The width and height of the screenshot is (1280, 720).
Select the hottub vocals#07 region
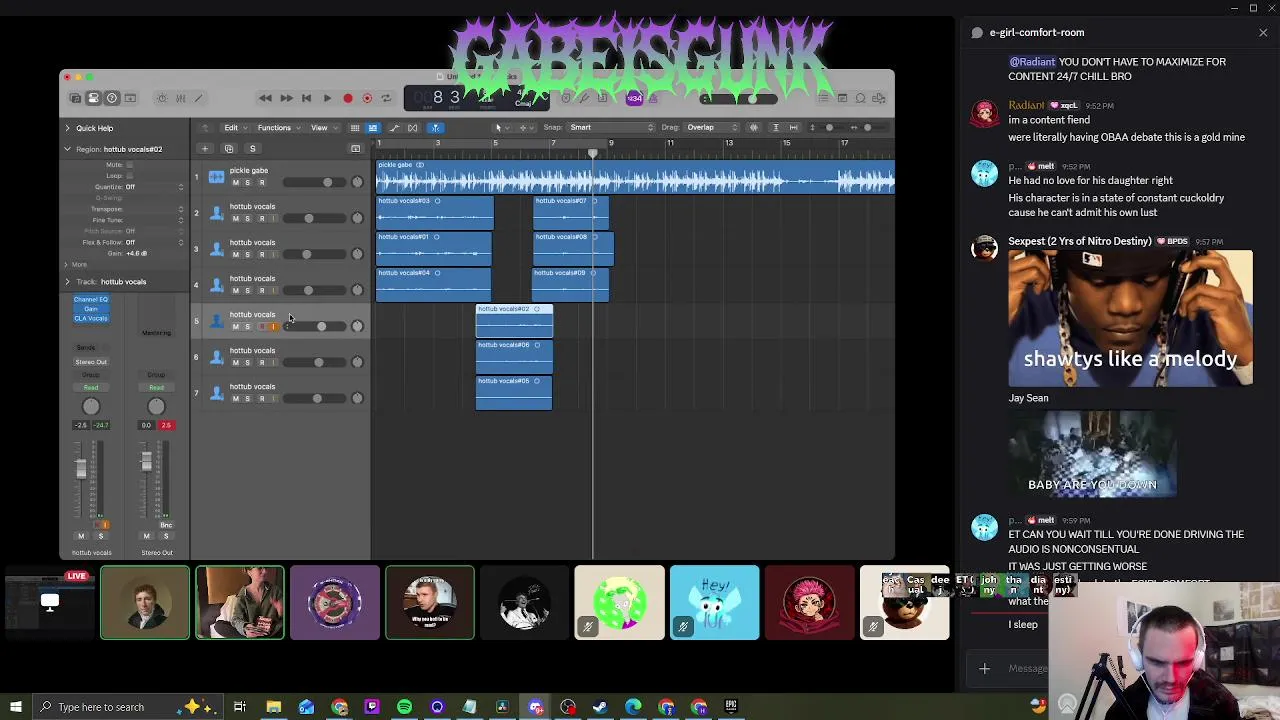click(x=572, y=212)
